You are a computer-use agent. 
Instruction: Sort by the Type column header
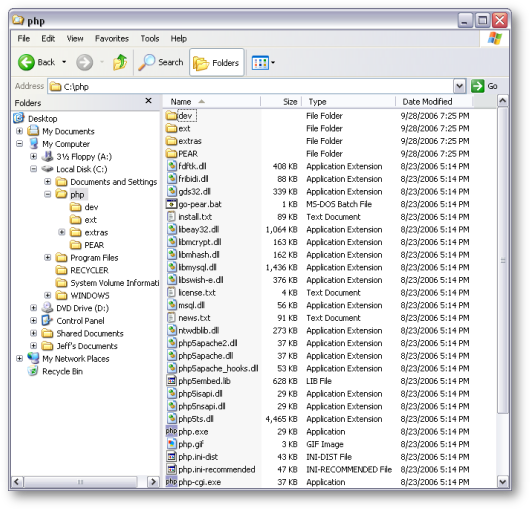coord(348,102)
